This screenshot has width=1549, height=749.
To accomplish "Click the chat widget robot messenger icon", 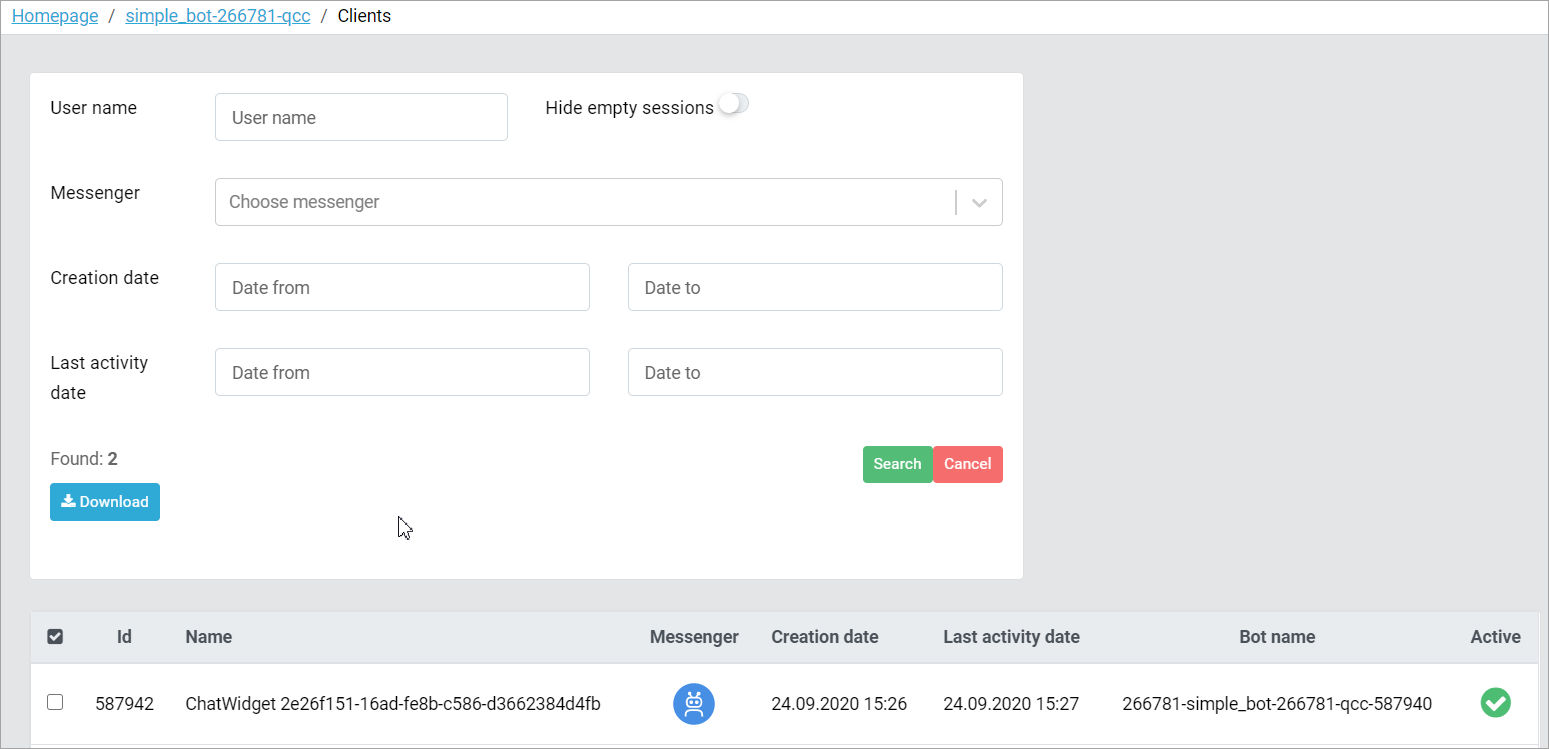I will click(x=693, y=704).
